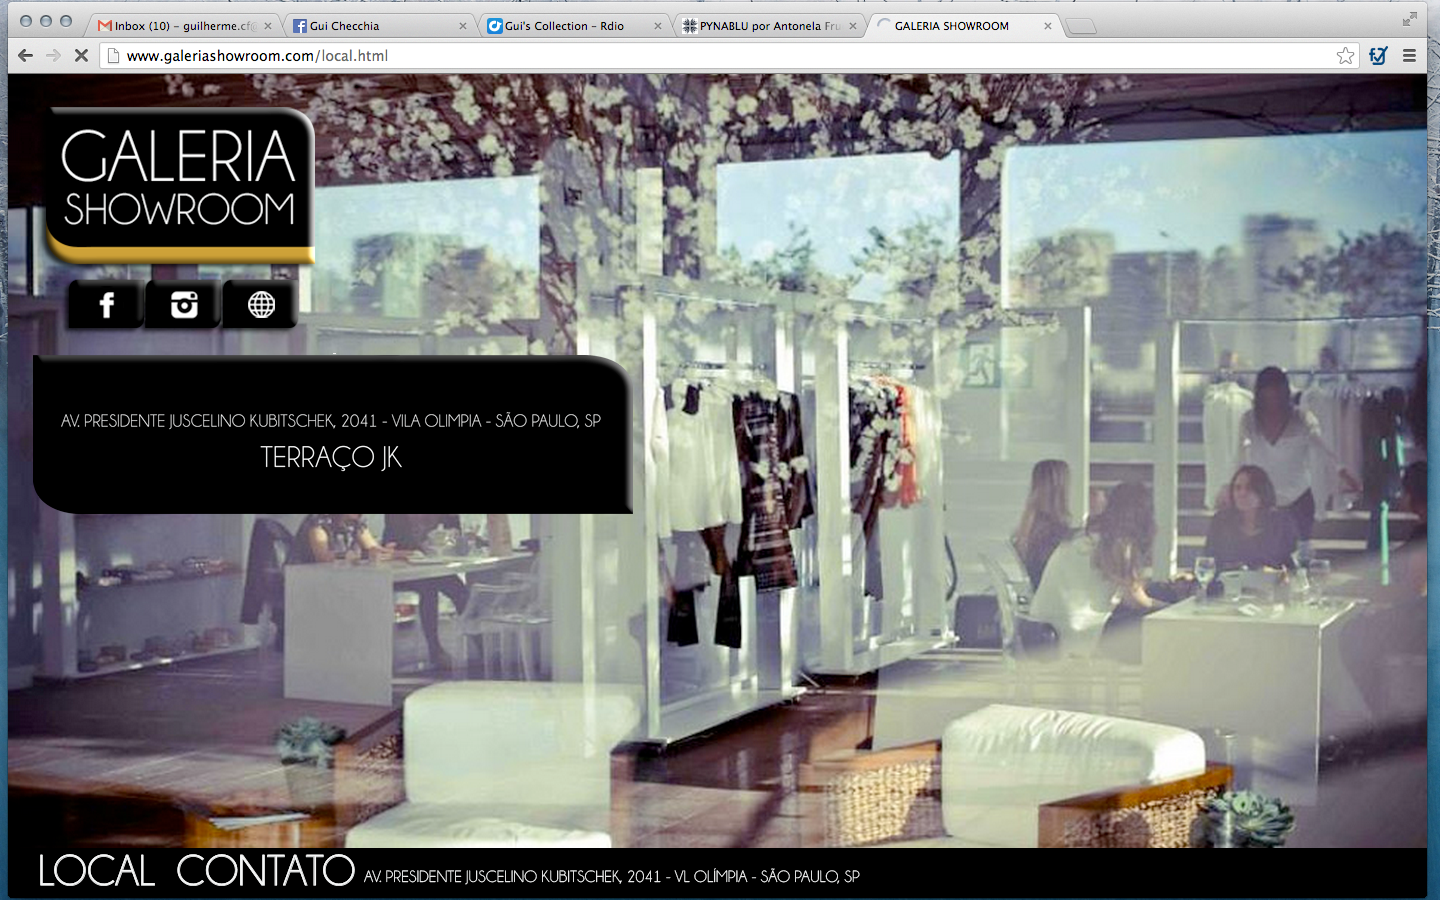Click the checkmark extension icon in toolbar

pos(1378,56)
